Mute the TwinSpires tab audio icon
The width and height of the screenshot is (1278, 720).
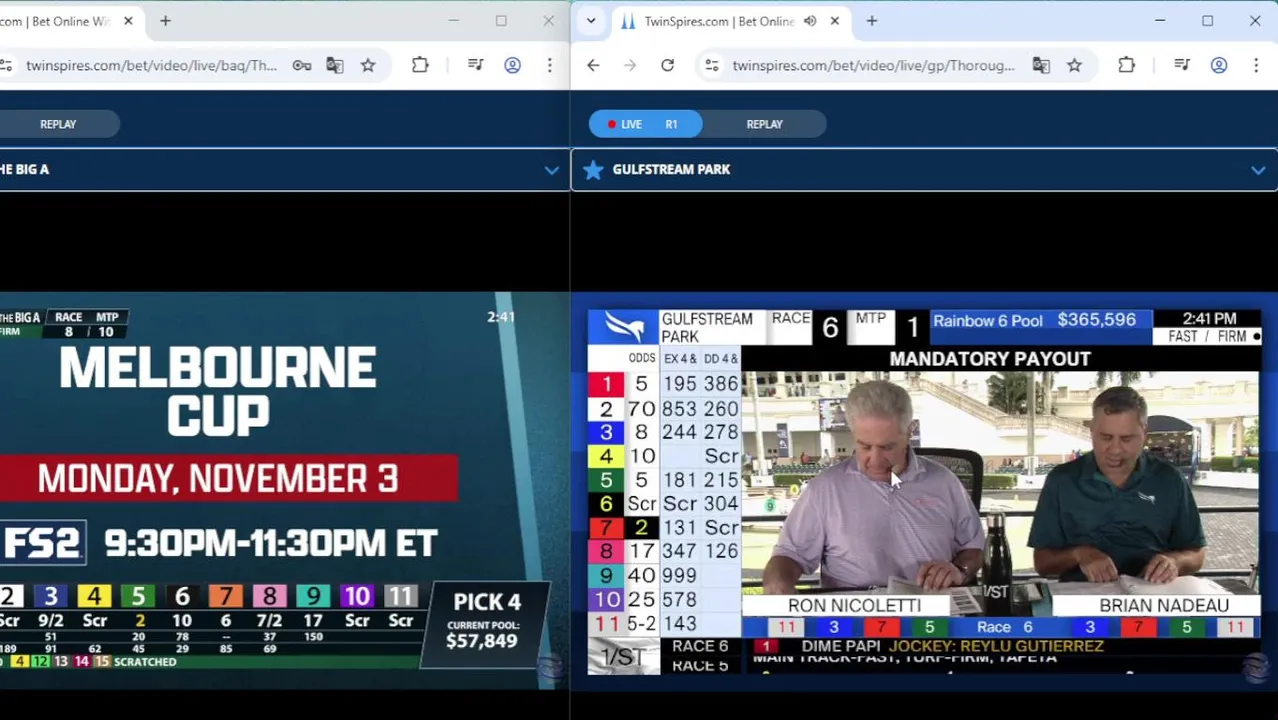coord(810,21)
